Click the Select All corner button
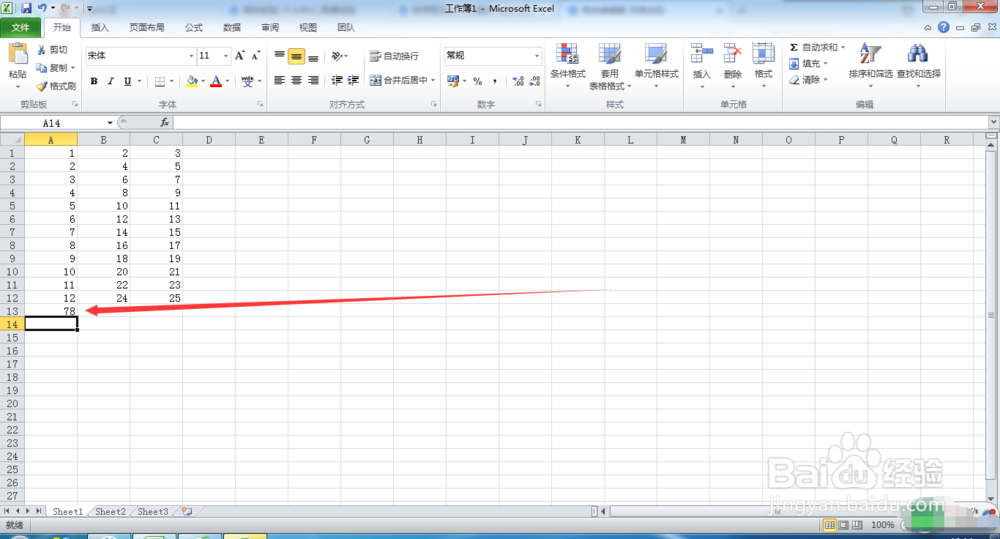The width and height of the screenshot is (1000, 539). tap(12, 139)
